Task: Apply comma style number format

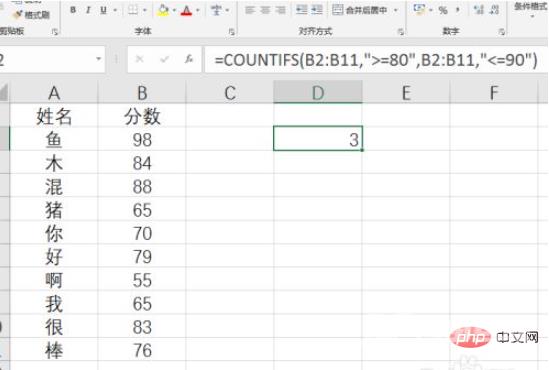Action: pyautogui.click(x=457, y=11)
